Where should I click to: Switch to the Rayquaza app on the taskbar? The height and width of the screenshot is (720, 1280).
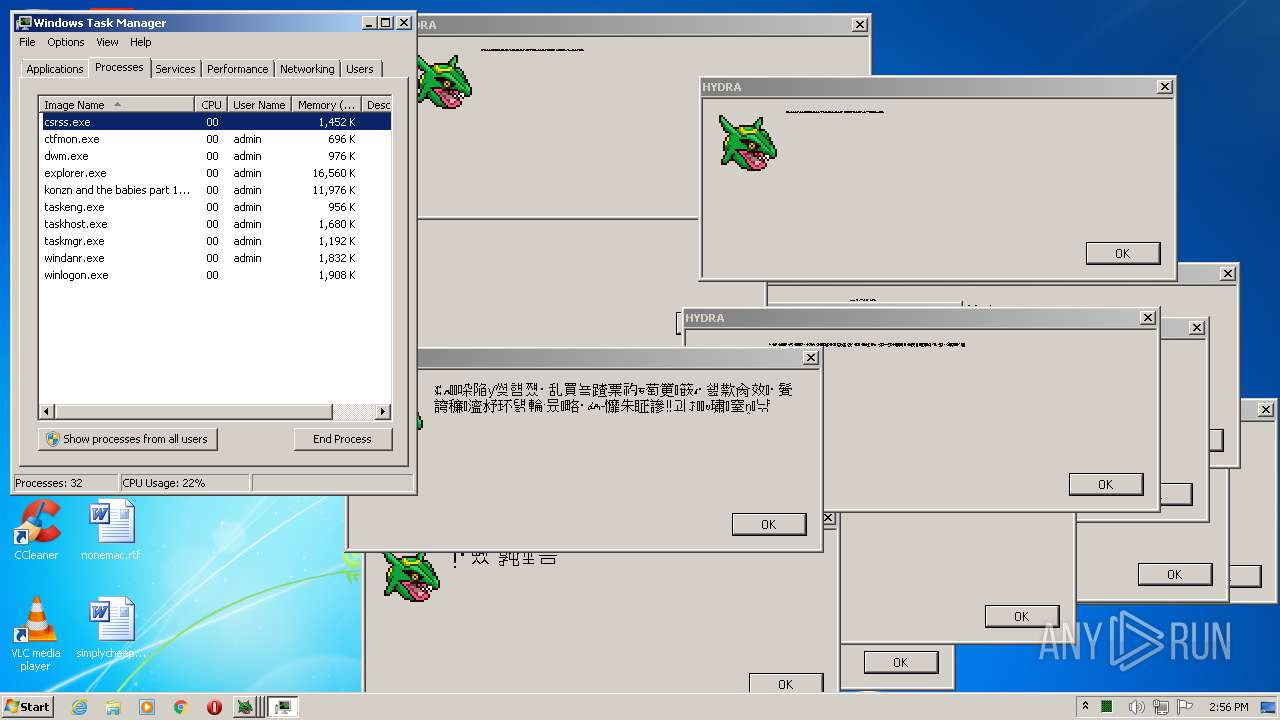pos(245,707)
